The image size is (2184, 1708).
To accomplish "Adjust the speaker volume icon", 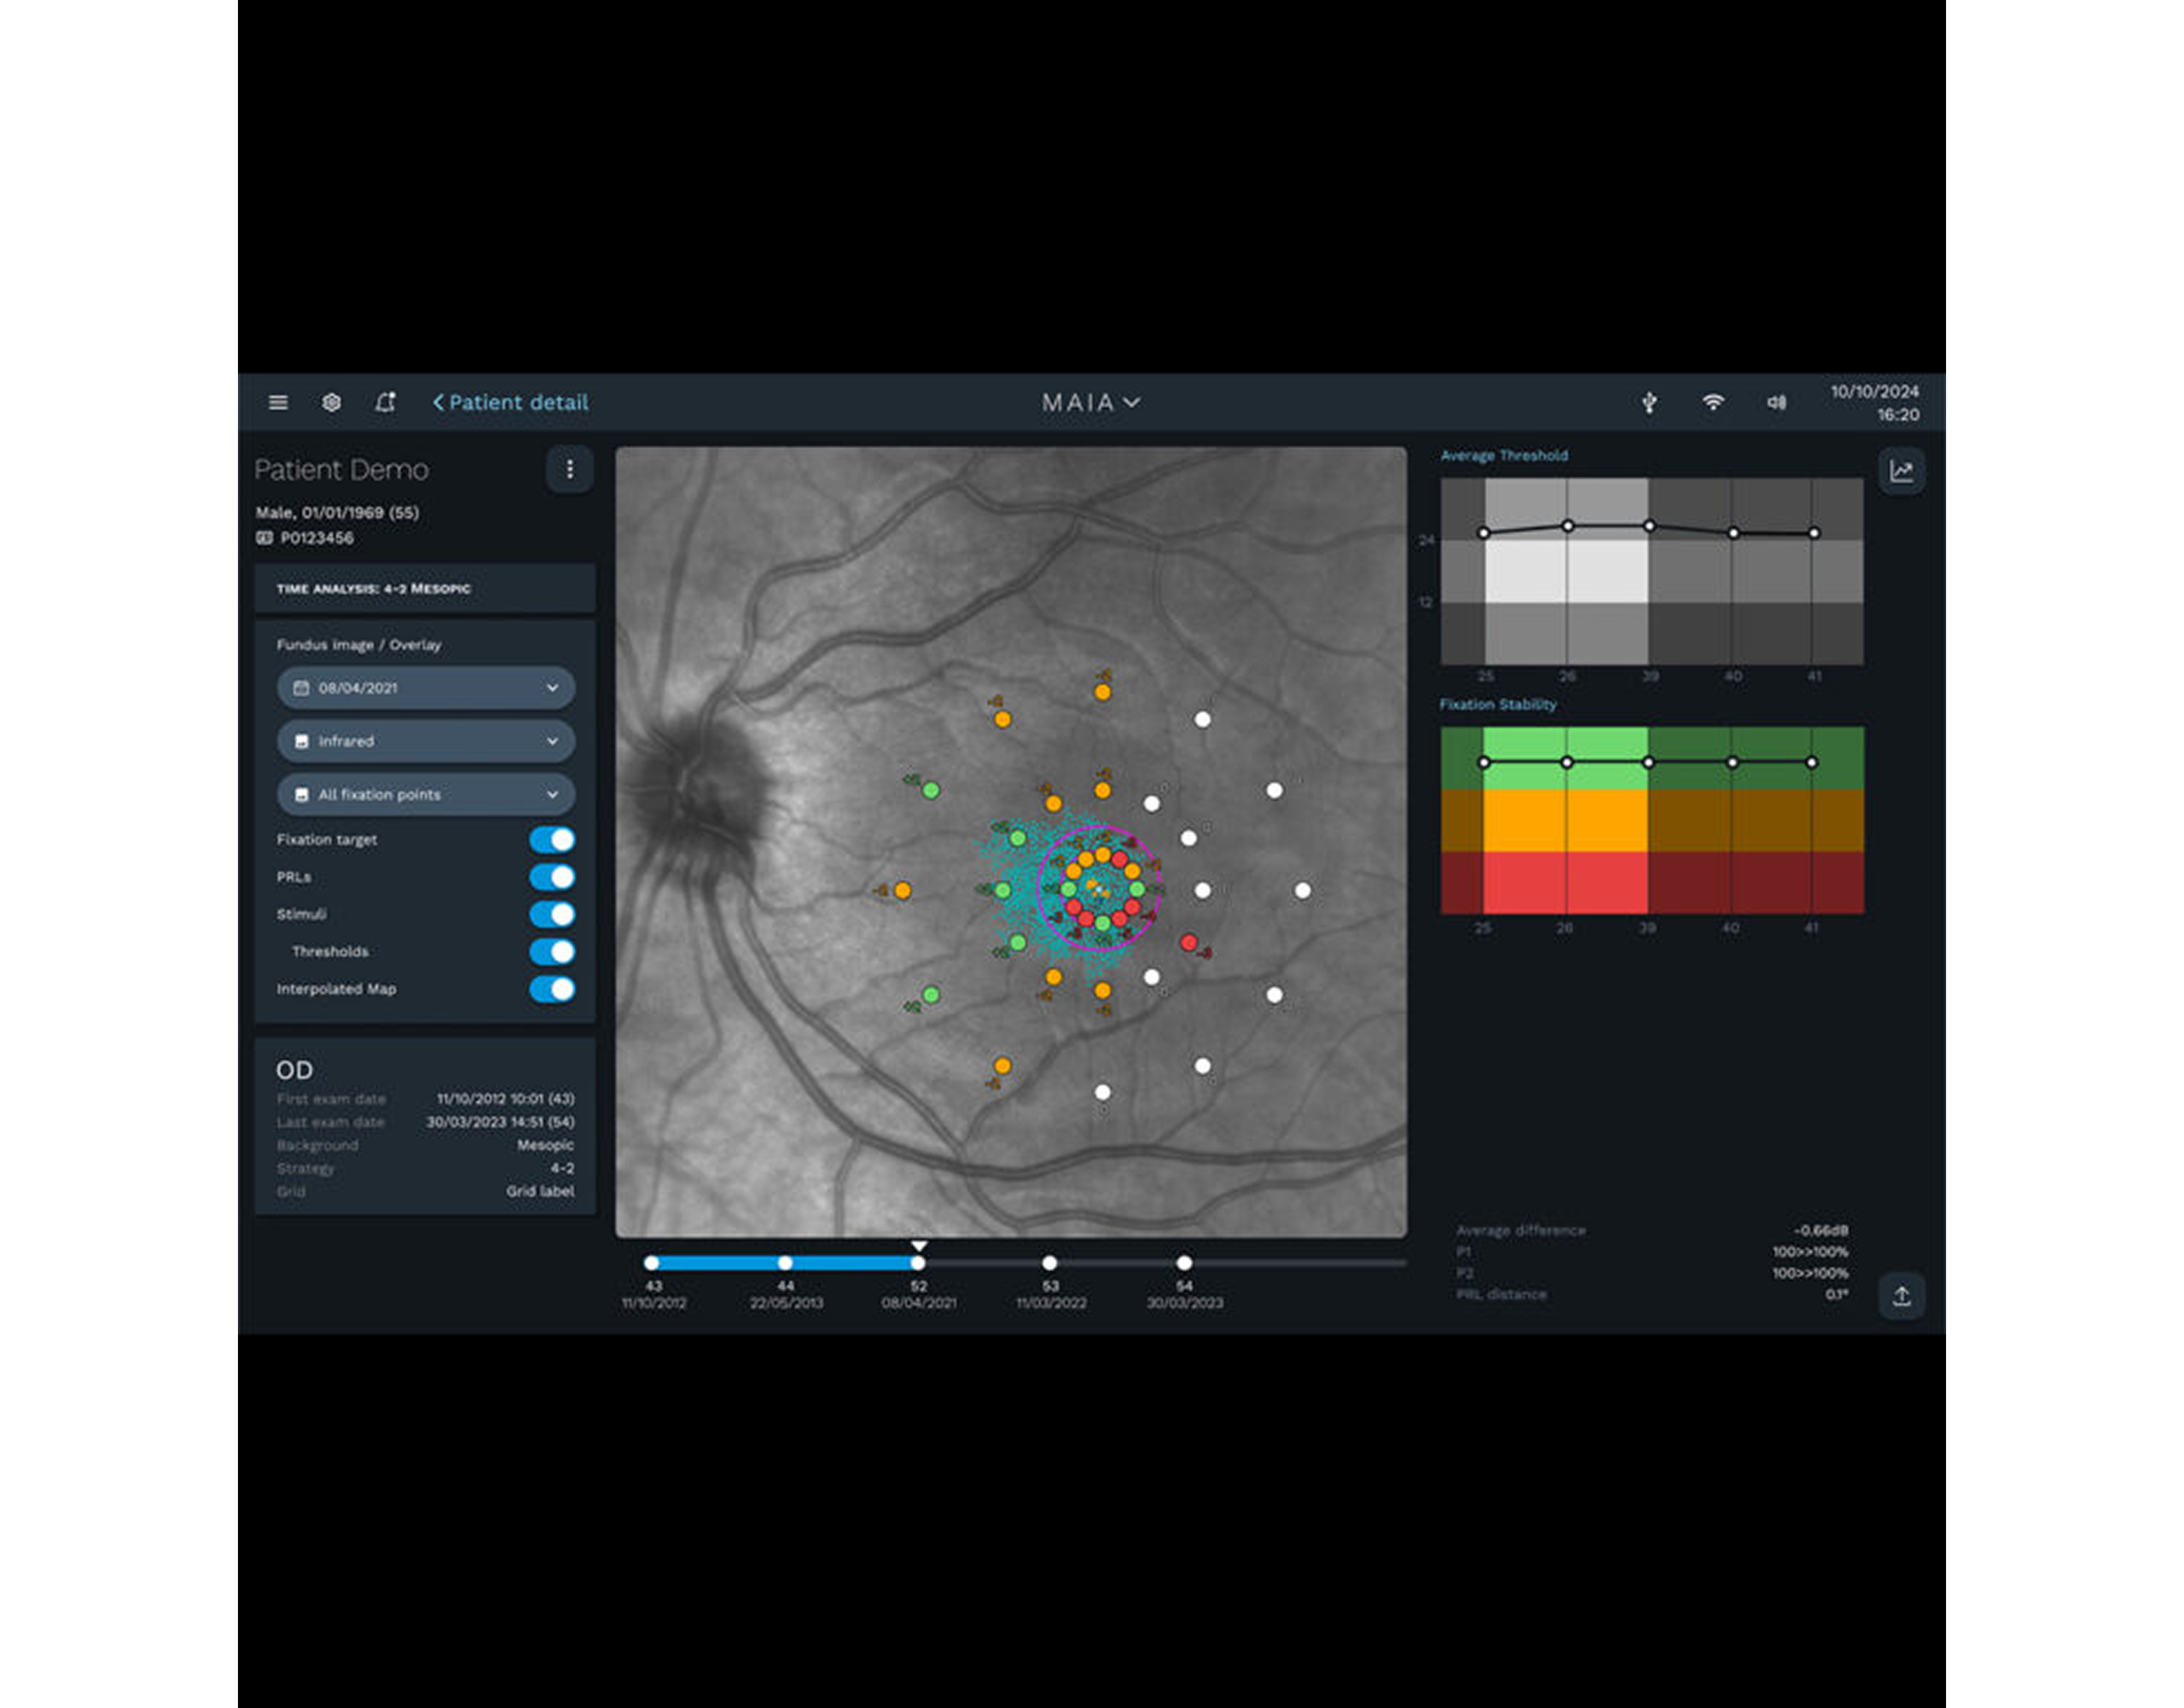I will point(1776,402).
